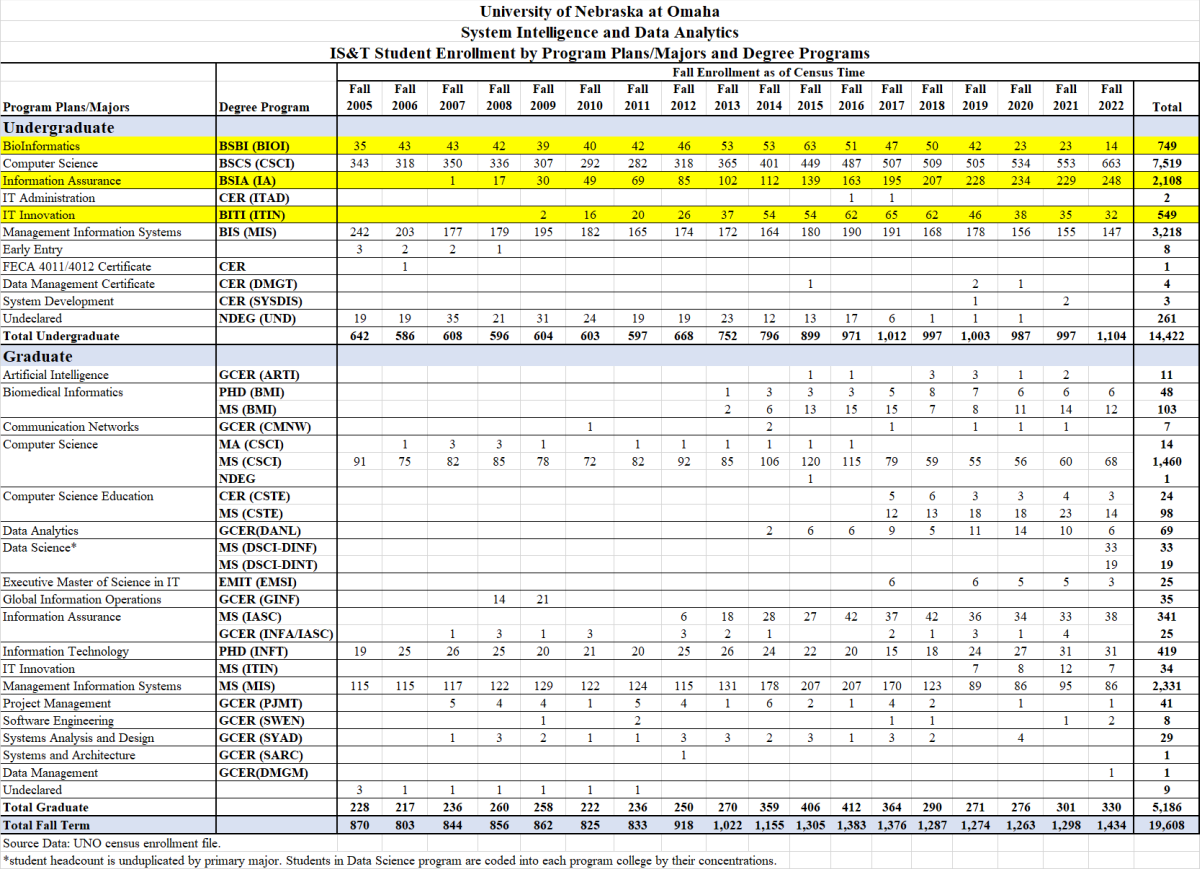
Task: Click the Total Graduate row label
Action: click(46, 807)
